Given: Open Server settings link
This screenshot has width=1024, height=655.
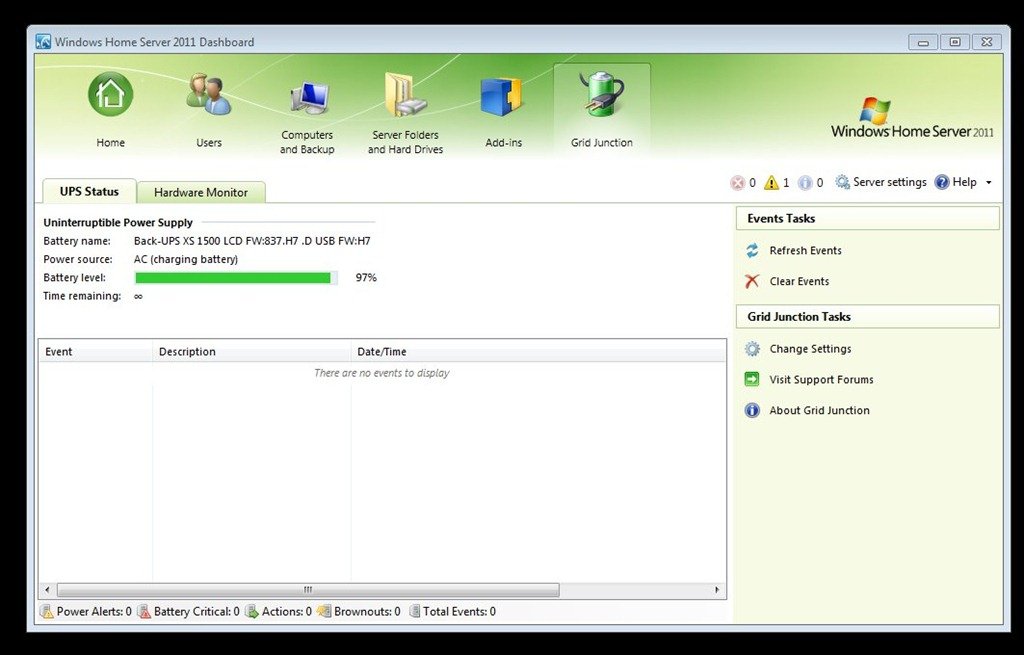Looking at the screenshot, I should pyautogui.click(x=889, y=182).
